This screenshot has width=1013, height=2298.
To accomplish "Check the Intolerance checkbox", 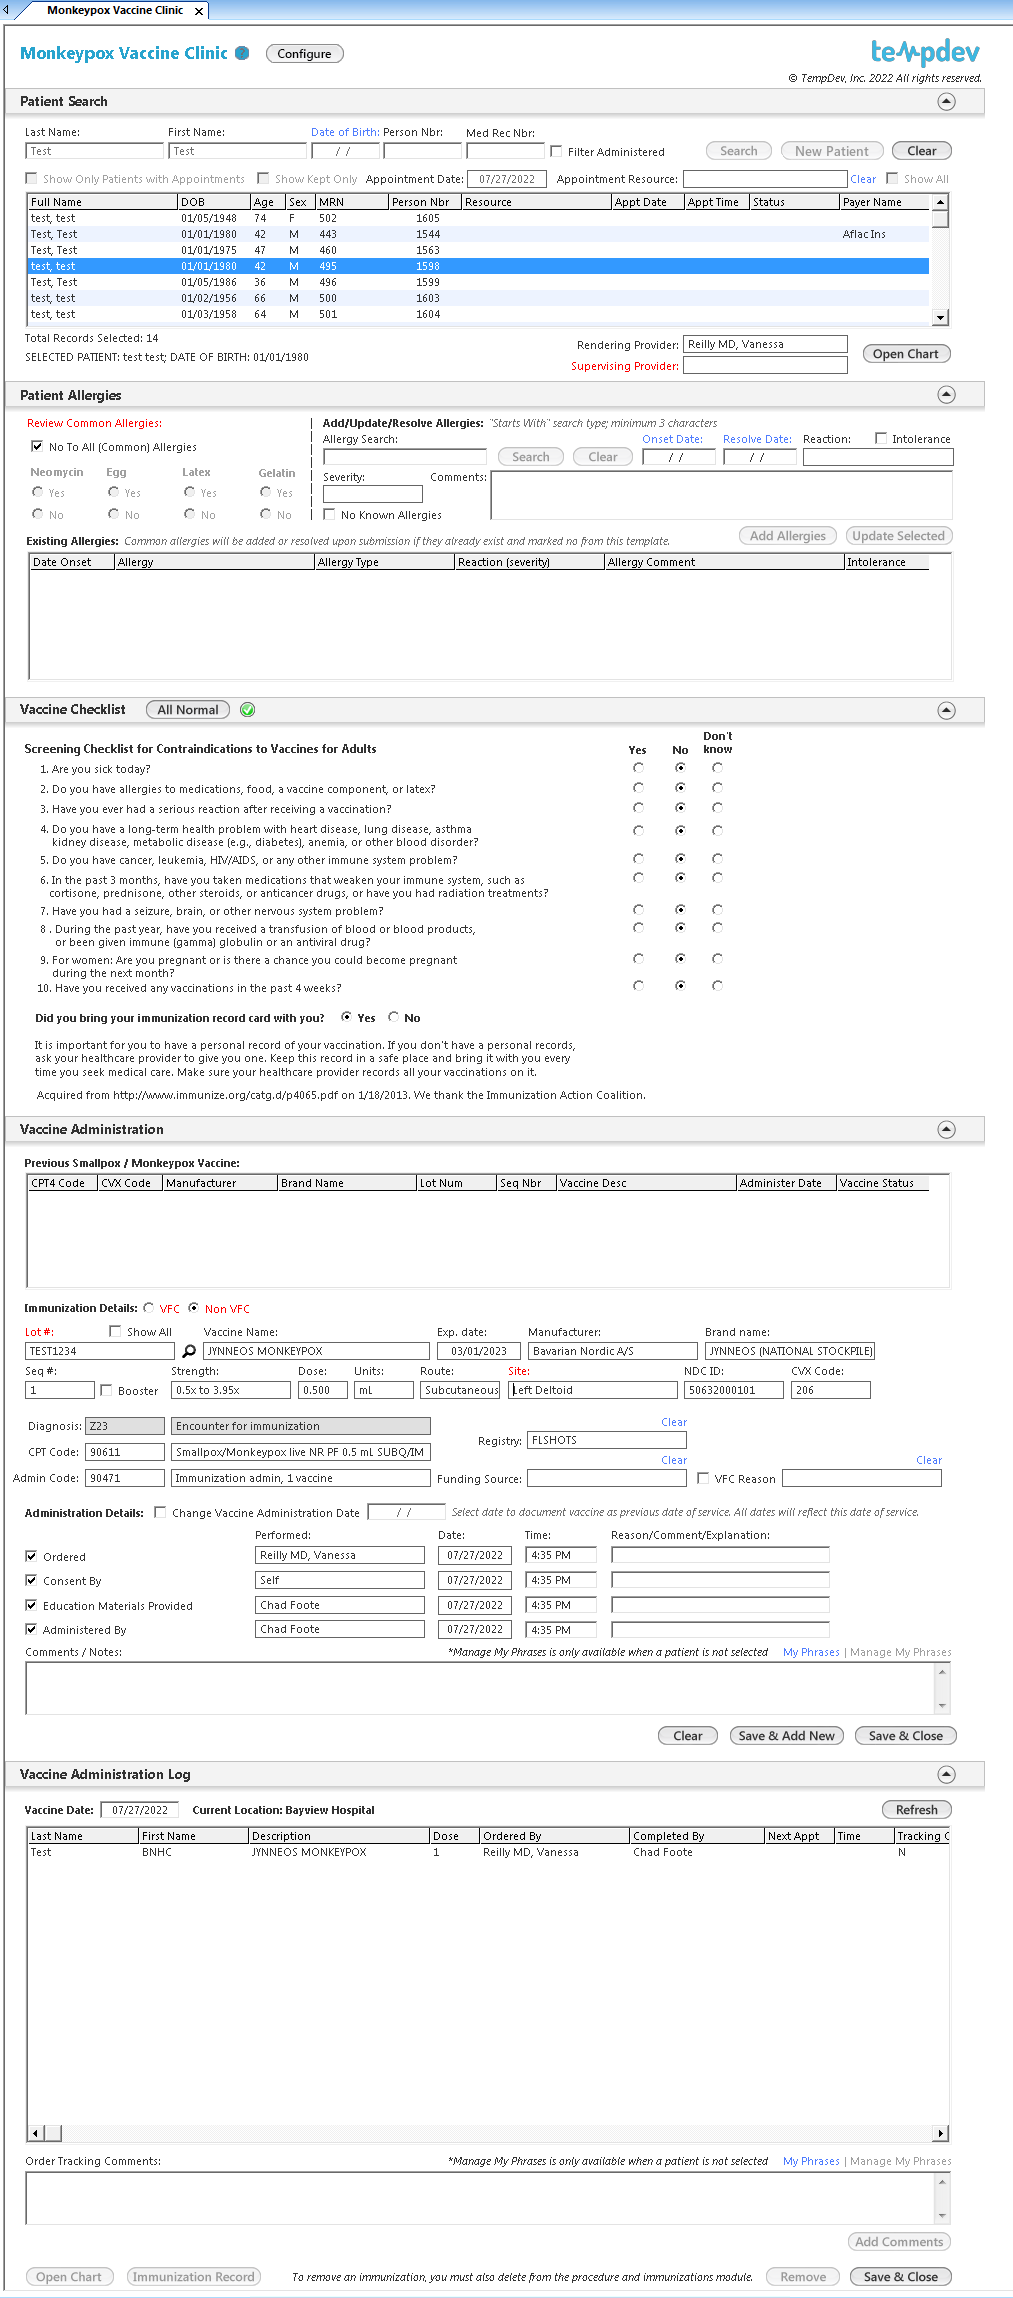I will [x=881, y=439].
